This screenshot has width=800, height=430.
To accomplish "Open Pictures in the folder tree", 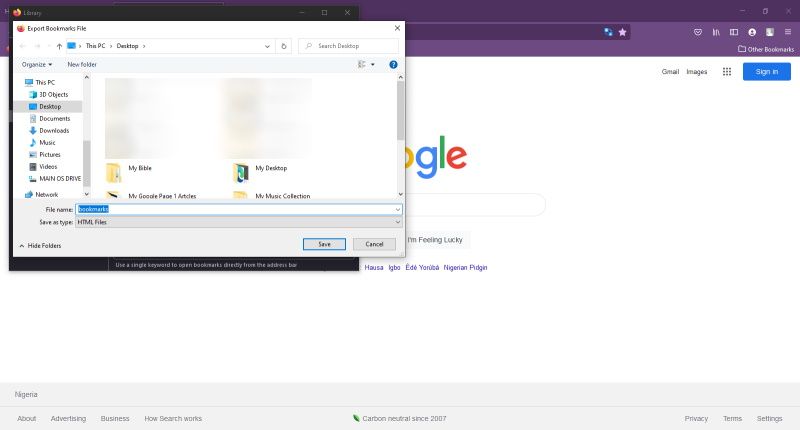I will click(49, 155).
